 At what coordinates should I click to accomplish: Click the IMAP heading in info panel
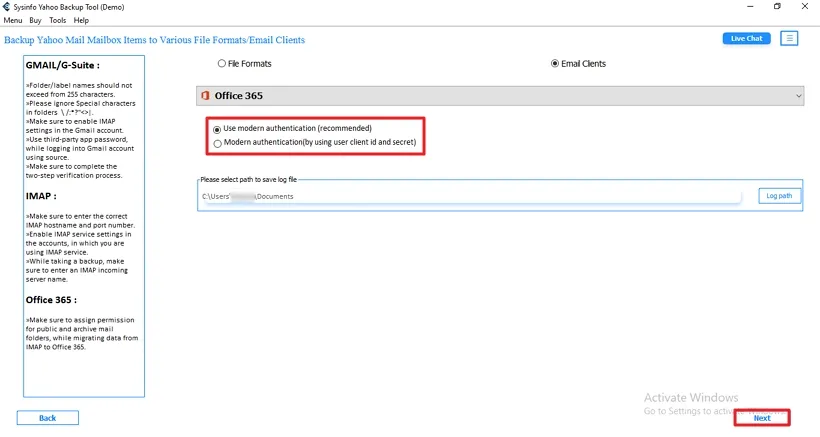pyautogui.click(x=41, y=196)
